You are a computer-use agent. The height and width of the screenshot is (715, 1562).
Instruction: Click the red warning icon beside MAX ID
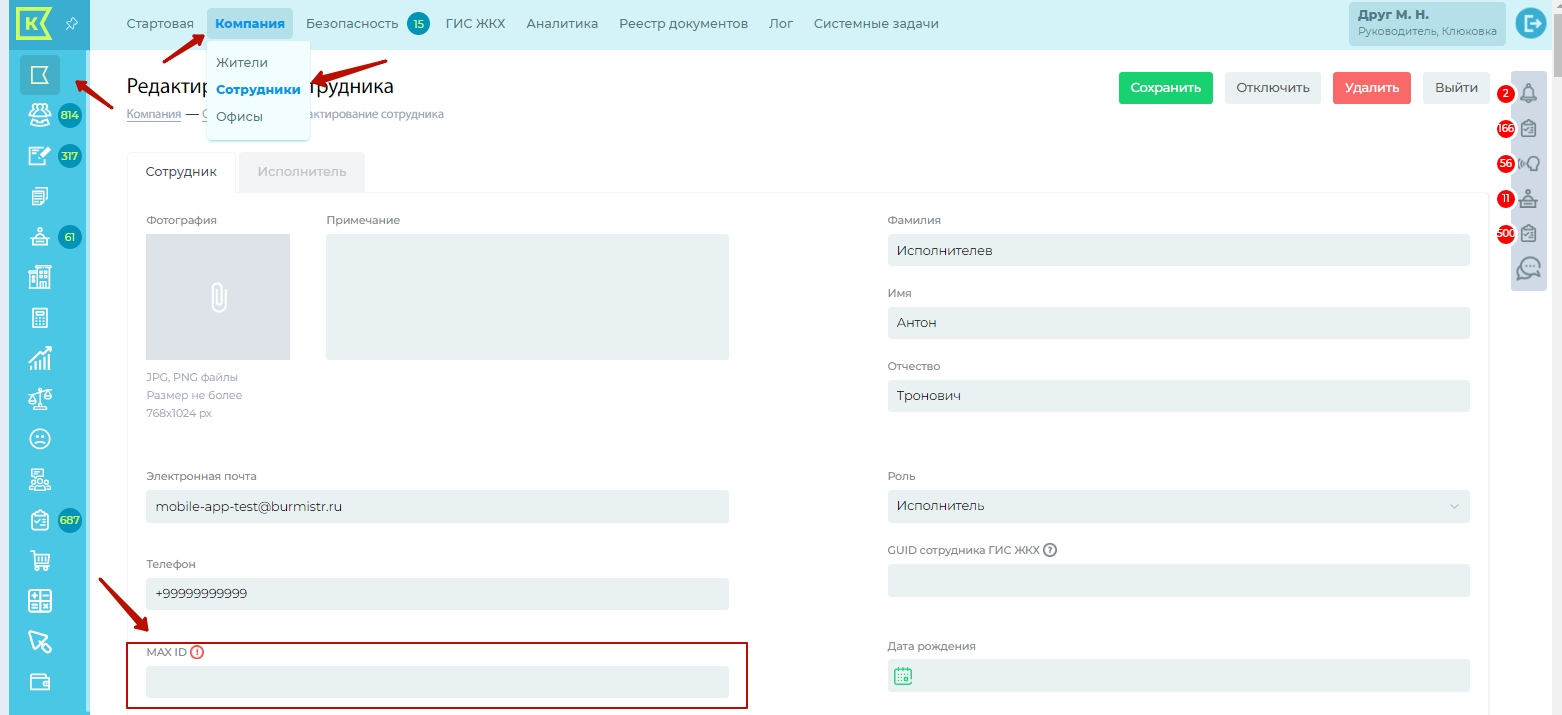coord(197,652)
